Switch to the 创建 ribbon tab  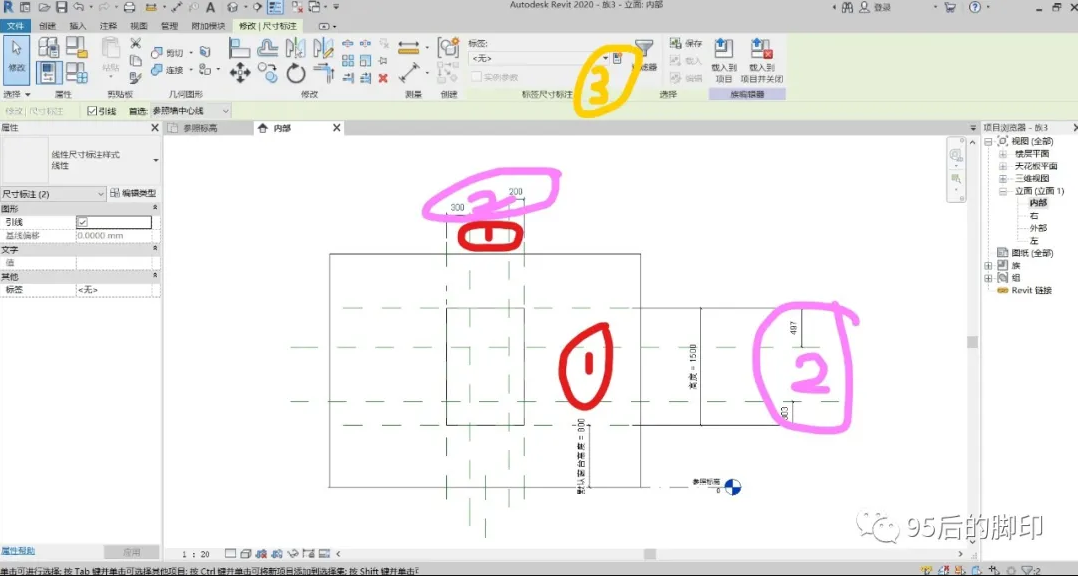tap(47, 26)
